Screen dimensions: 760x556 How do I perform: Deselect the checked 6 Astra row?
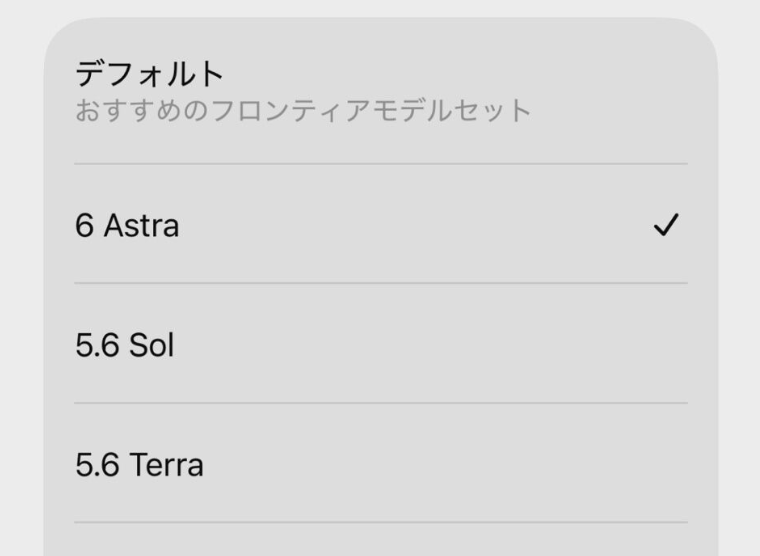pos(381,224)
